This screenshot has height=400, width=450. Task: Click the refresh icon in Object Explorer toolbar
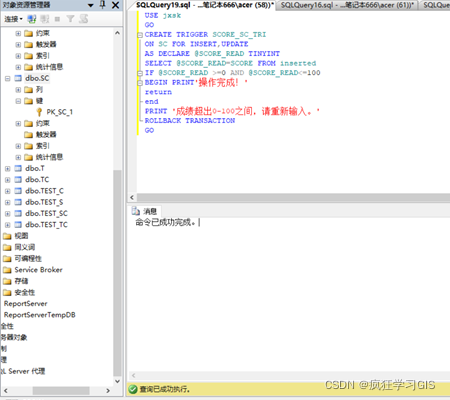click(83, 19)
